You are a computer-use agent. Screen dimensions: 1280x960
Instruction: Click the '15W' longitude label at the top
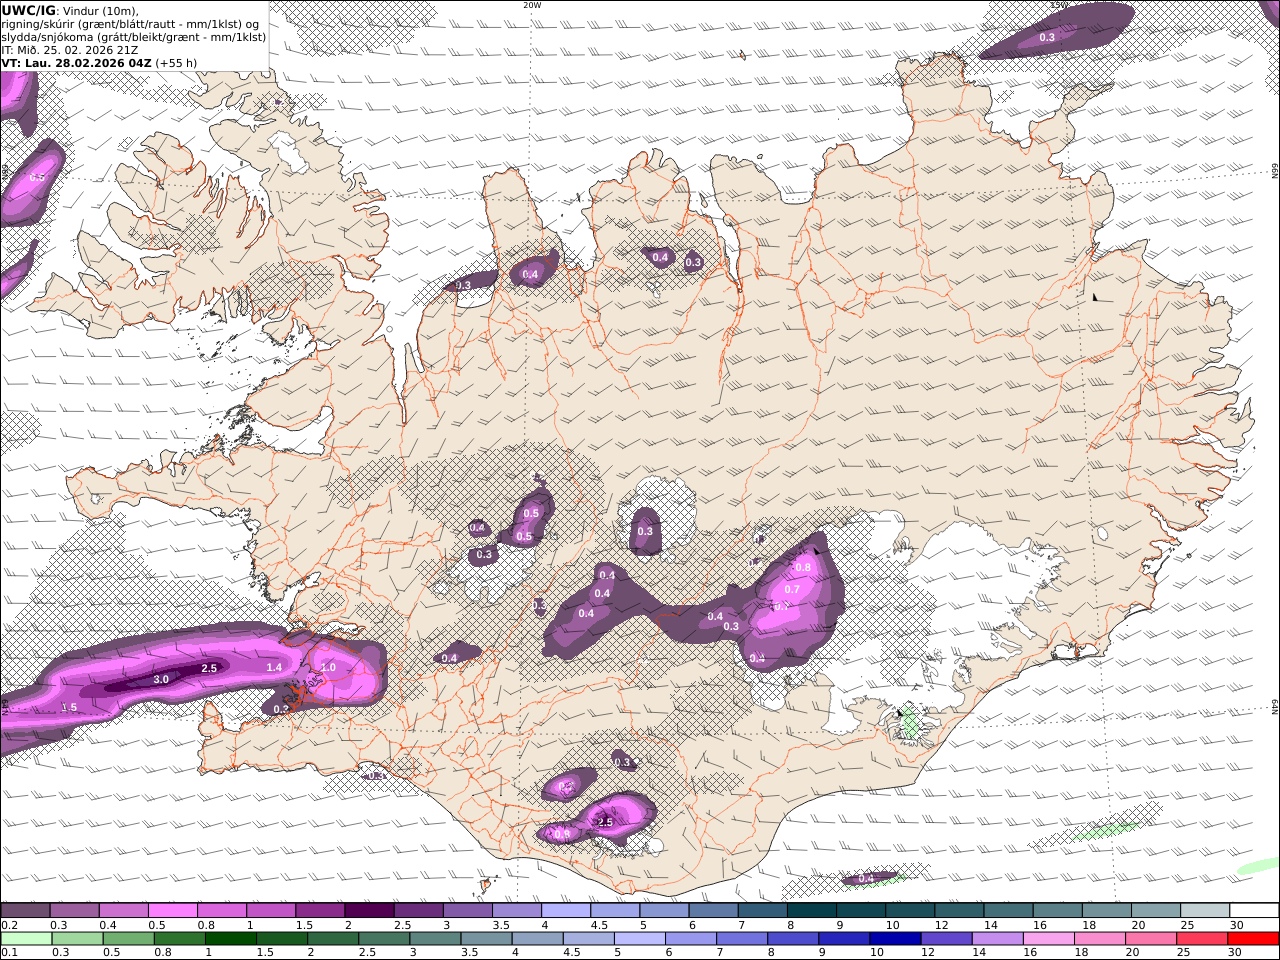[x=1059, y=5]
